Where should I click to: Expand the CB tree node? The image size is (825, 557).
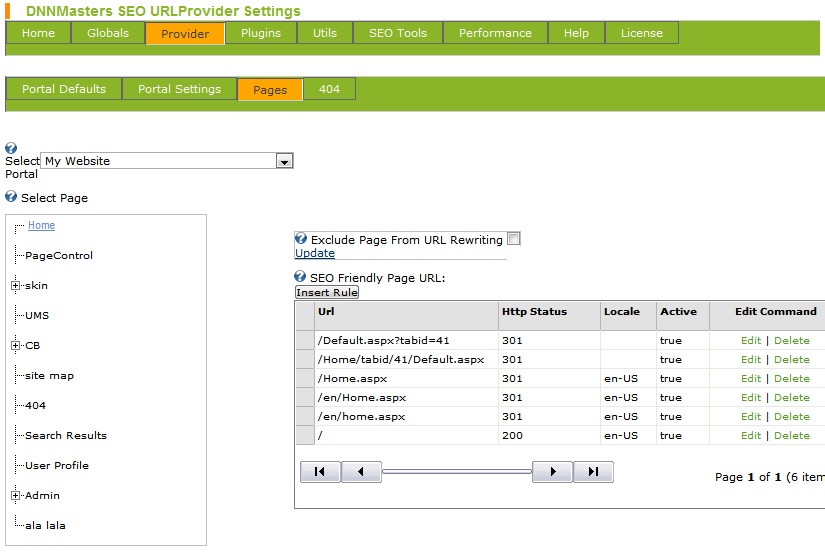pos(15,346)
